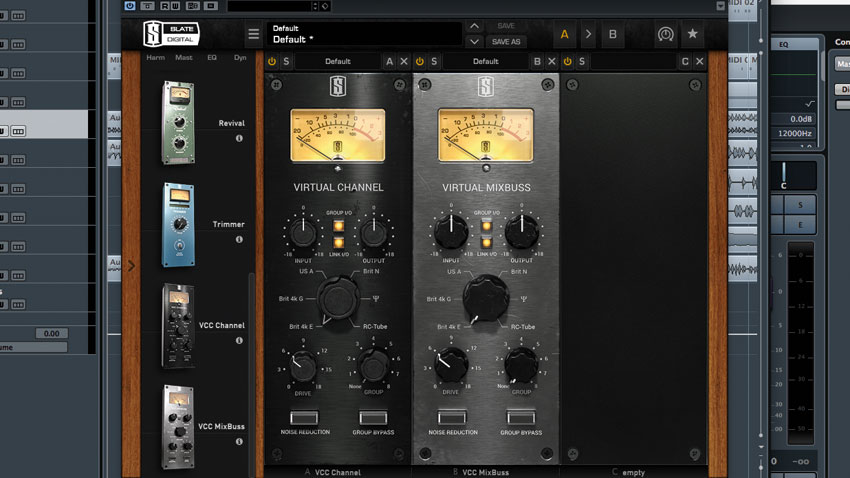
Task: Click Virtual Channel INPUT knob
Action: coord(303,233)
